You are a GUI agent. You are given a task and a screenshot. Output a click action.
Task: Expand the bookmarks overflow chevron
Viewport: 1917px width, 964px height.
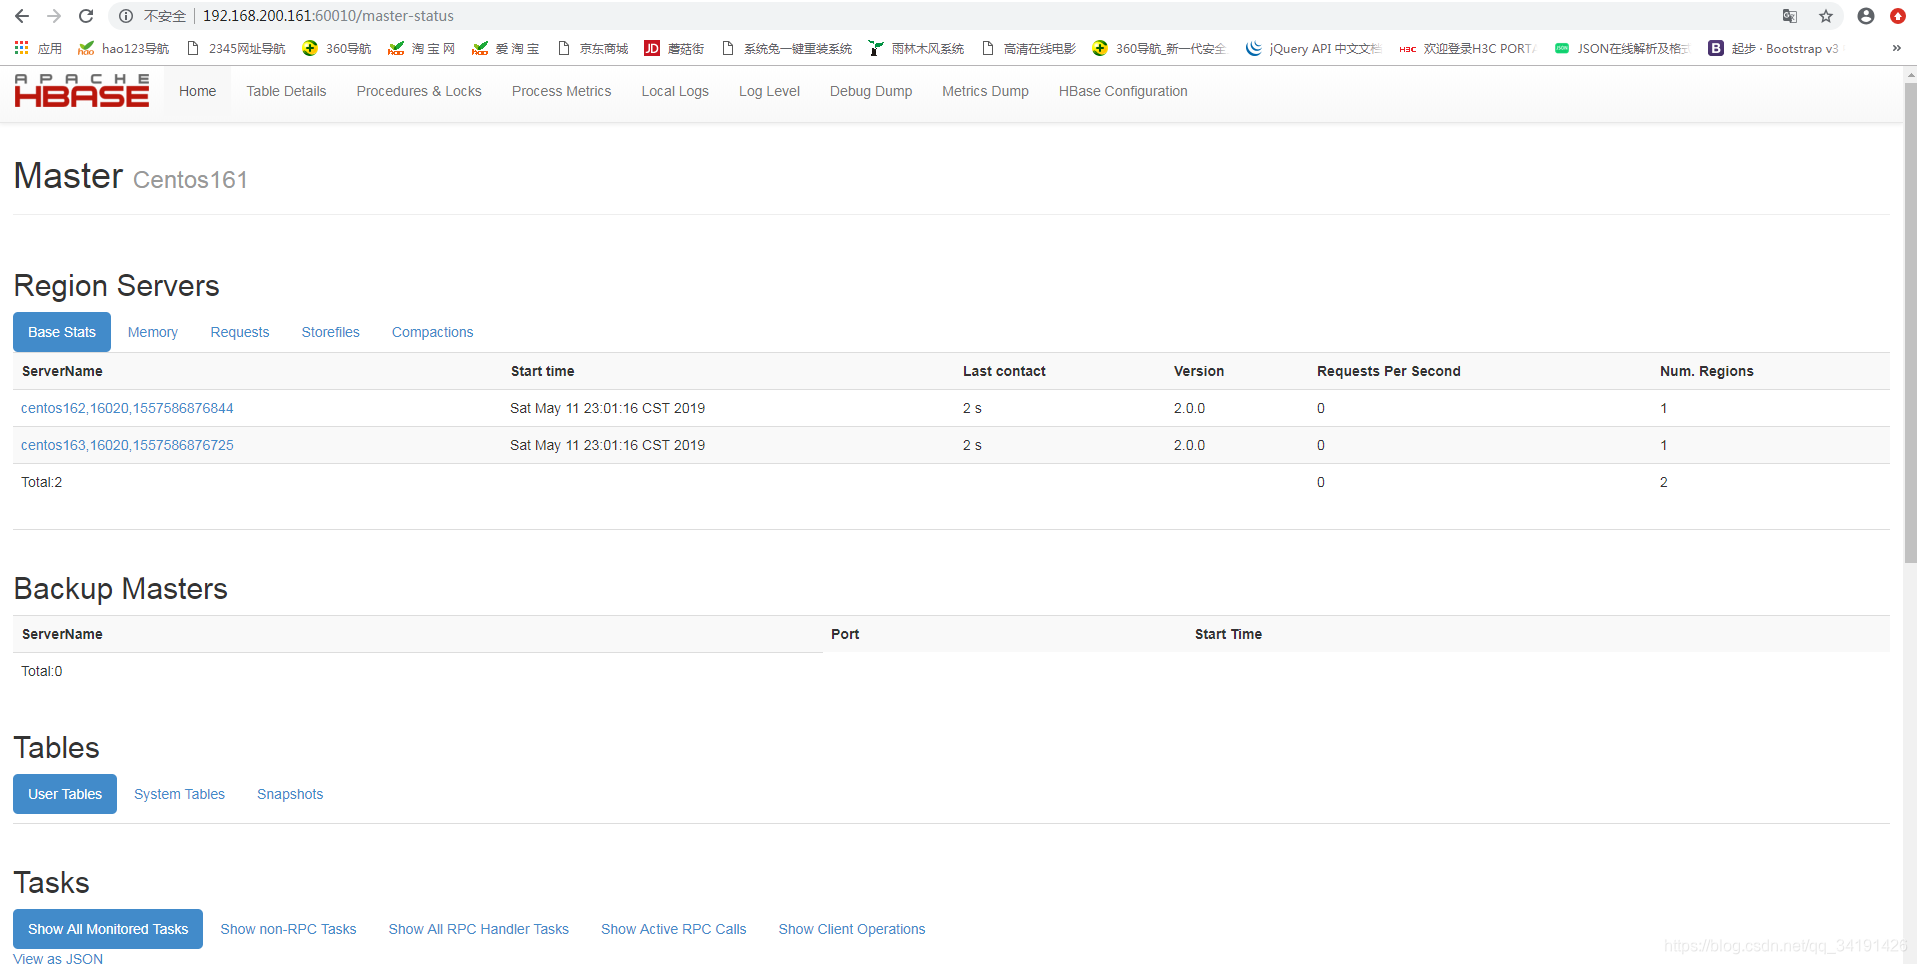point(1896,48)
